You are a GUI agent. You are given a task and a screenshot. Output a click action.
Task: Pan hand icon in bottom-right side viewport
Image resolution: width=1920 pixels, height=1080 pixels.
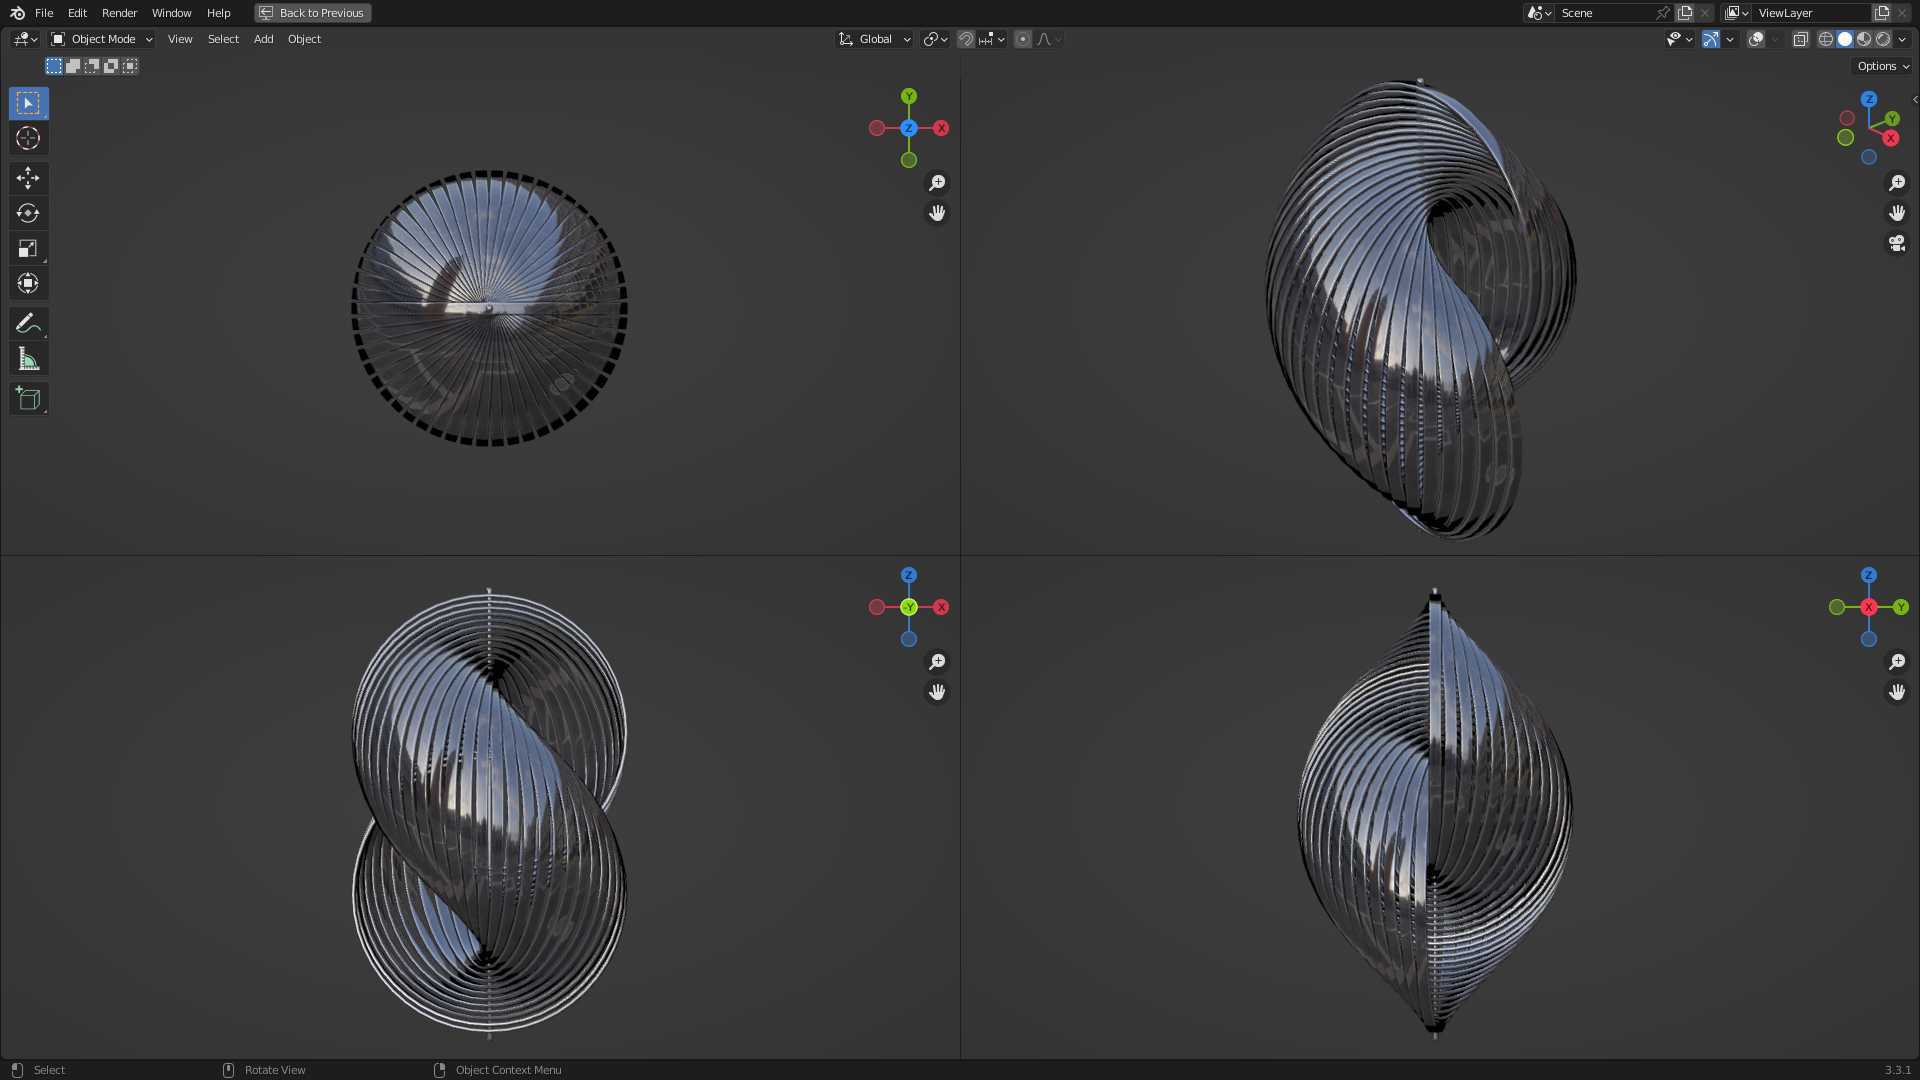click(1897, 692)
